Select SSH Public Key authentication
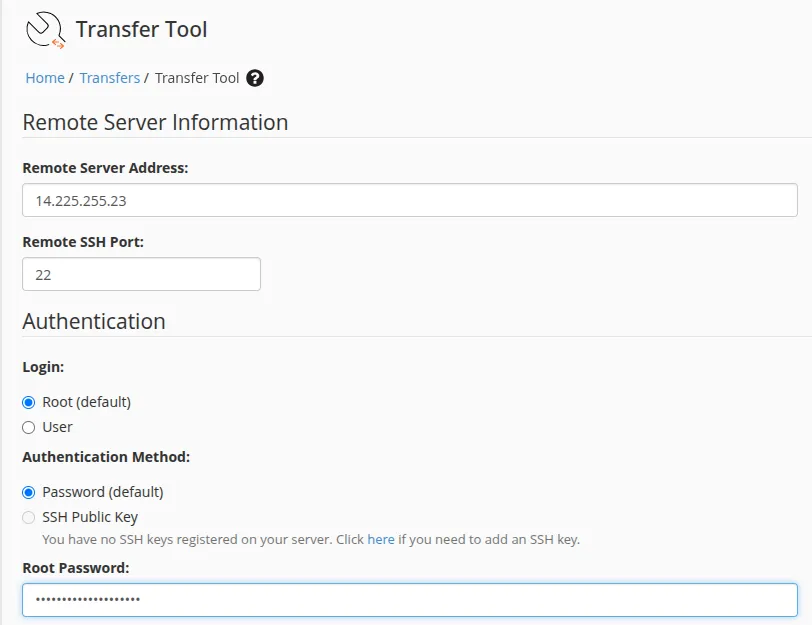 (28, 517)
